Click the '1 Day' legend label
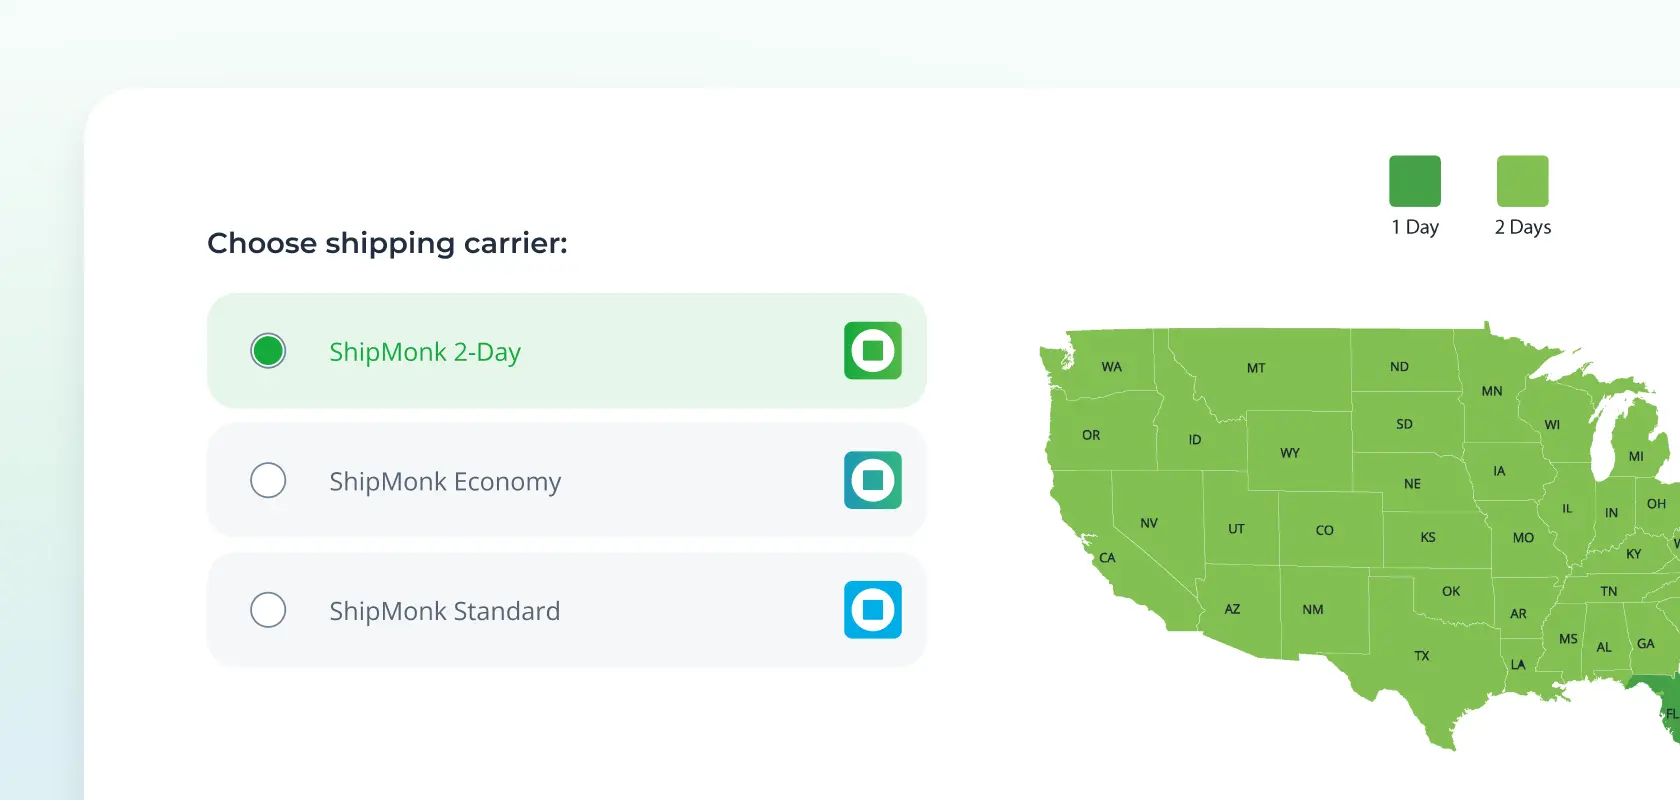1680x800 pixels. [x=1414, y=226]
